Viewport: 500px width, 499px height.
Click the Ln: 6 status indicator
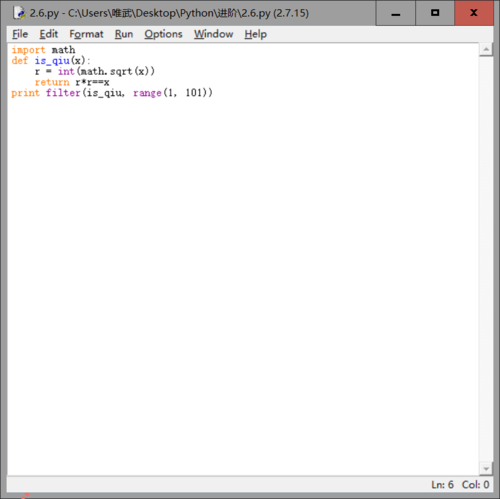tap(442, 484)
